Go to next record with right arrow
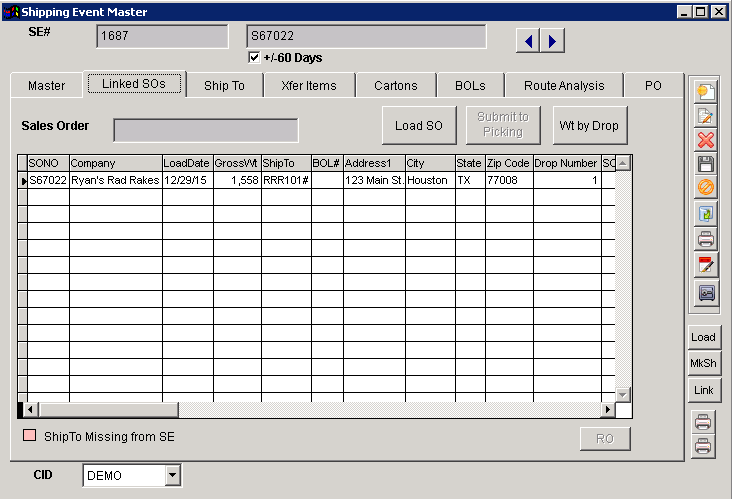The height and width of the screenshot is (499, 732). point(552,40)
